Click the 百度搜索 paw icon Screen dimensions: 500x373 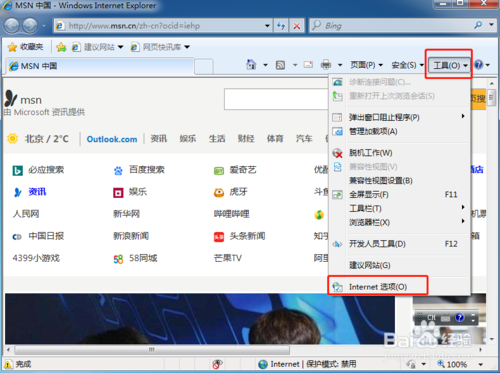coord(118,171)
